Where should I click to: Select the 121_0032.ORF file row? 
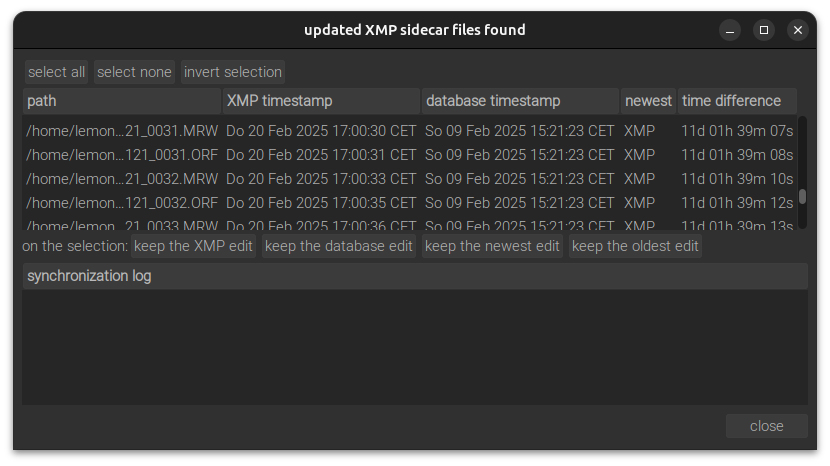[410, 203]
